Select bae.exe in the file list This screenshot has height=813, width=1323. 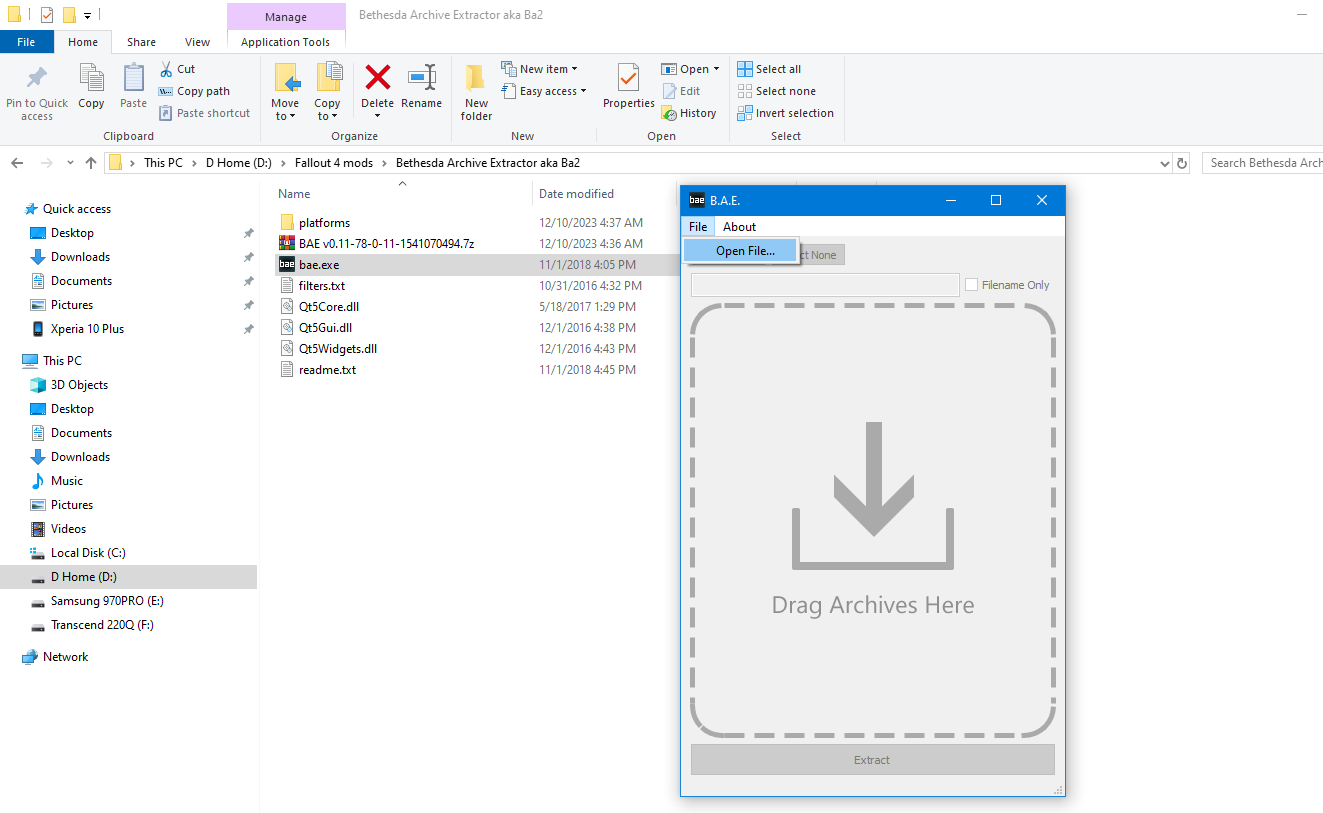click(319, 265)
